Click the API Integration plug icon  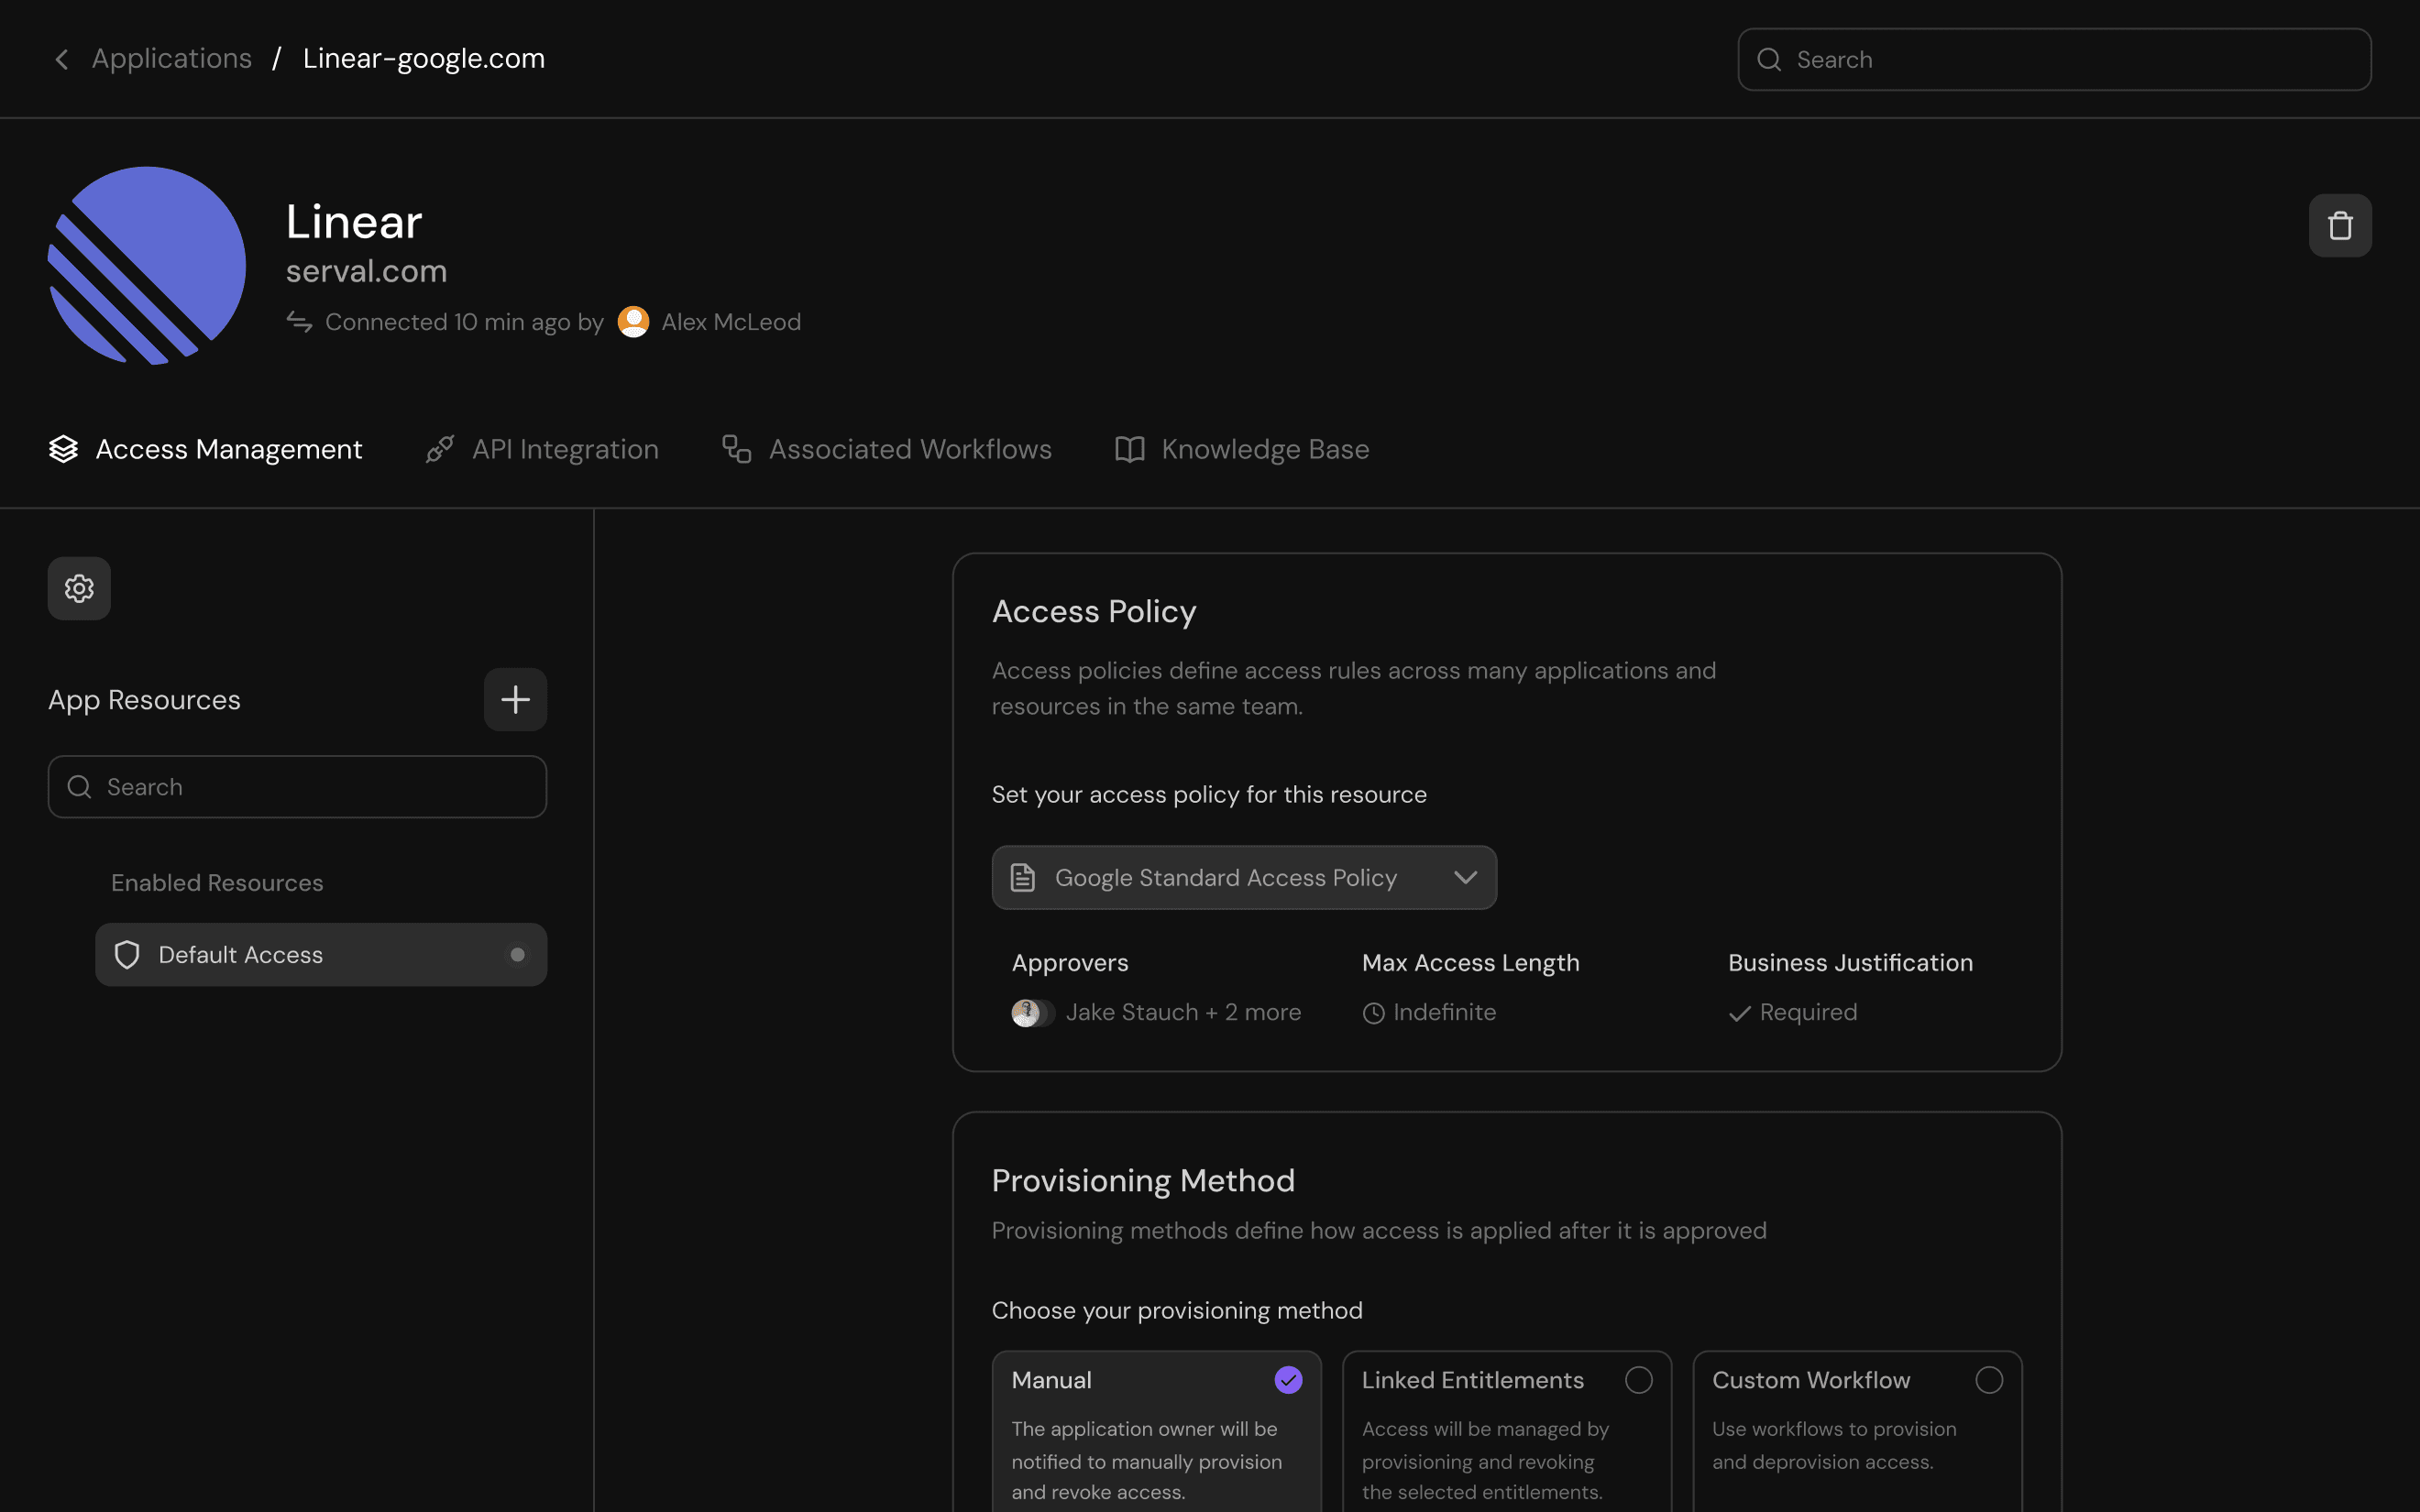440,450
